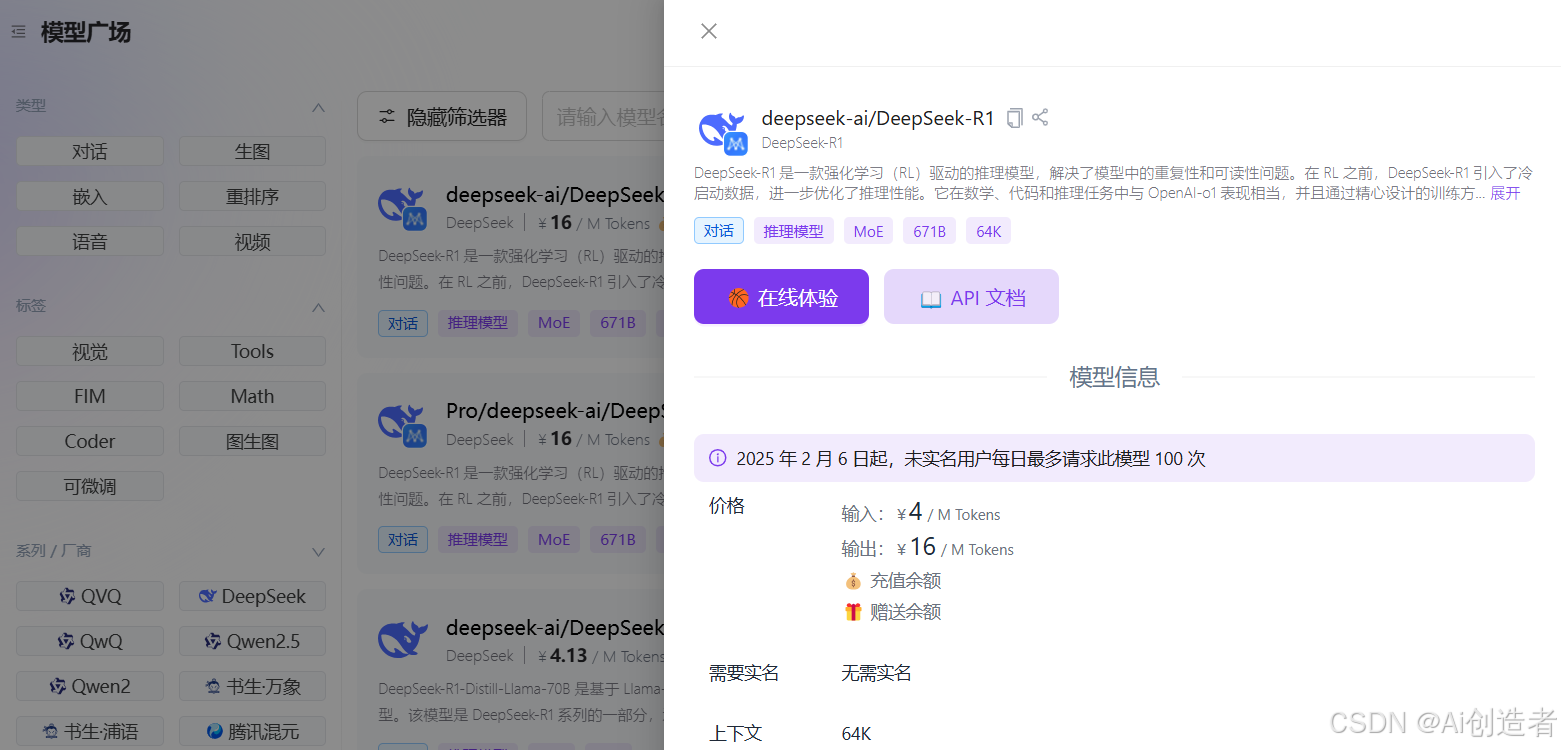Collapse the 类型 filter section
The width and height of the screenshot is (1561, 750).
pos(318,107)
